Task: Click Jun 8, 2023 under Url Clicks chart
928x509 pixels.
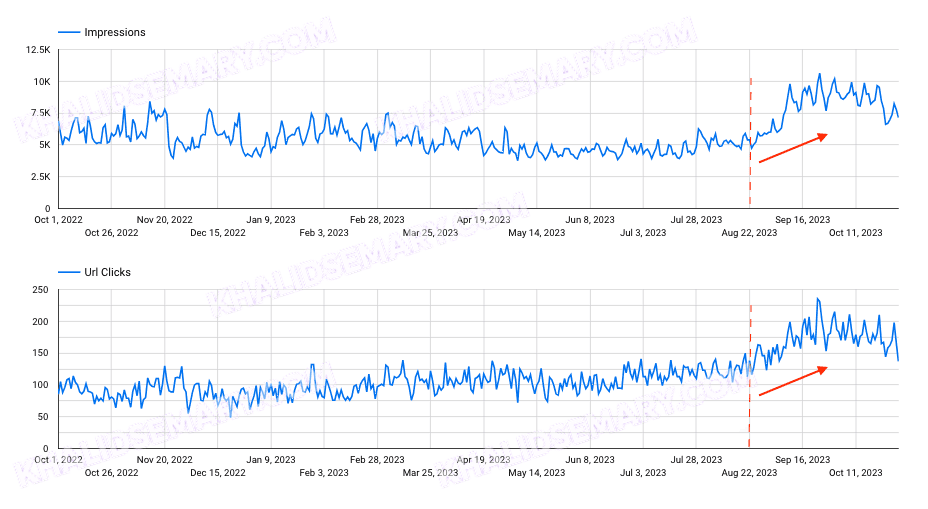Action: click(590, 459)
